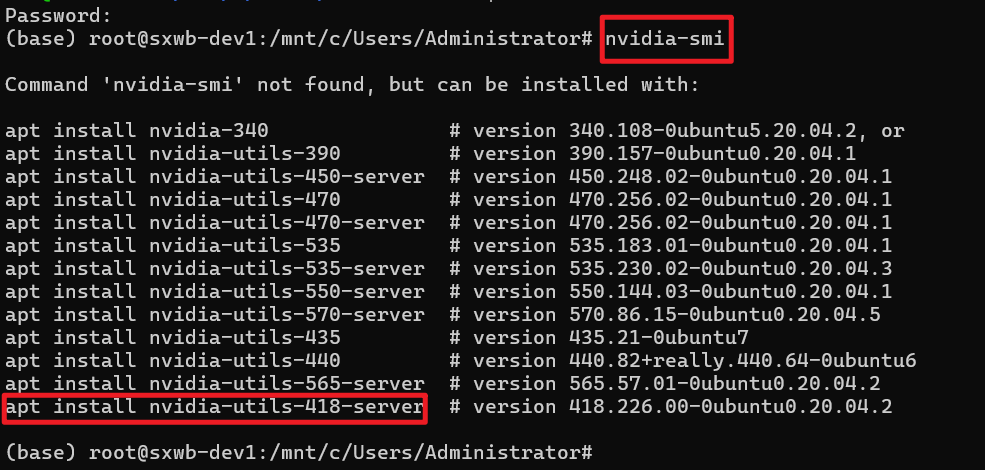Click the 'apt install nvidia-utils-470' non-server line

pos(173,200)
